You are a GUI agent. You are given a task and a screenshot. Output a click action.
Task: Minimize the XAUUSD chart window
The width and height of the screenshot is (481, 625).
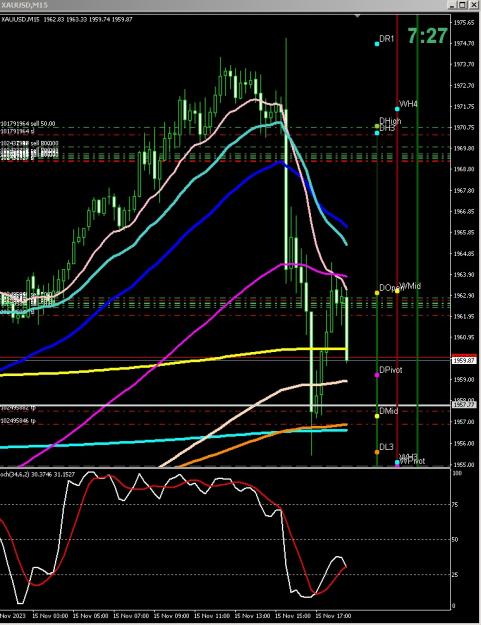452,5
